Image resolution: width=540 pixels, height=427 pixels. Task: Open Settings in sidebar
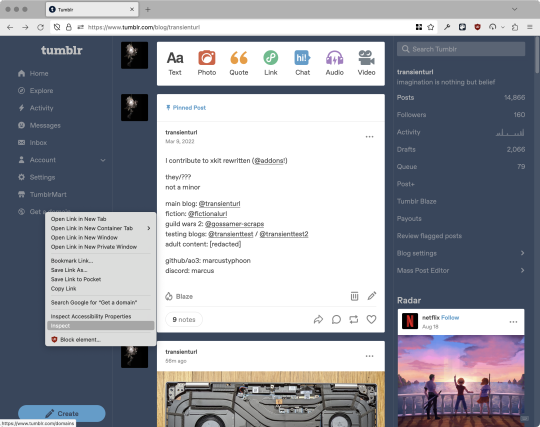[x=37, y=177]
